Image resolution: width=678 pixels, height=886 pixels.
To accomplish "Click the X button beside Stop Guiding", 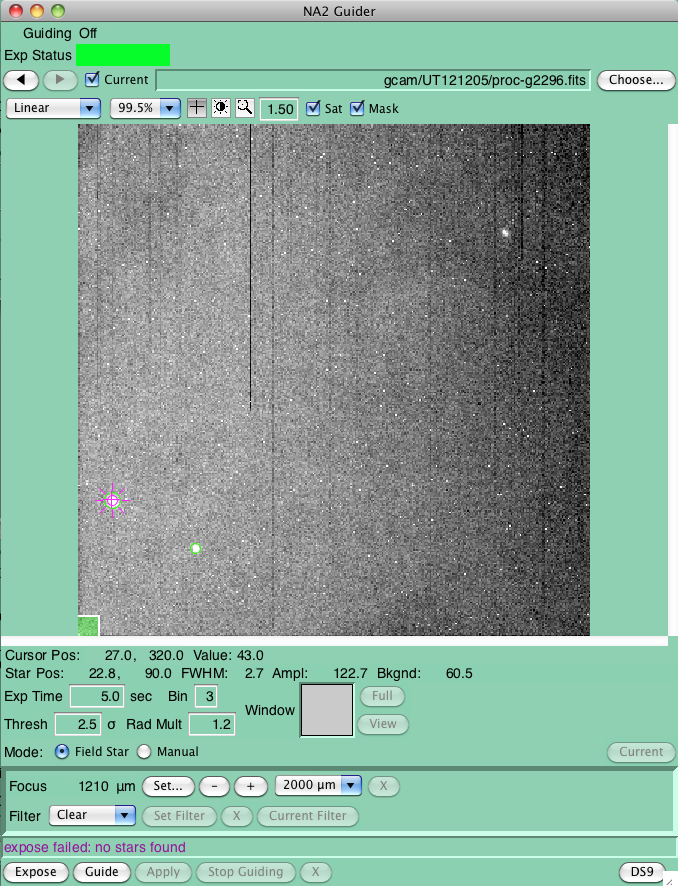I will click(316, 872).
